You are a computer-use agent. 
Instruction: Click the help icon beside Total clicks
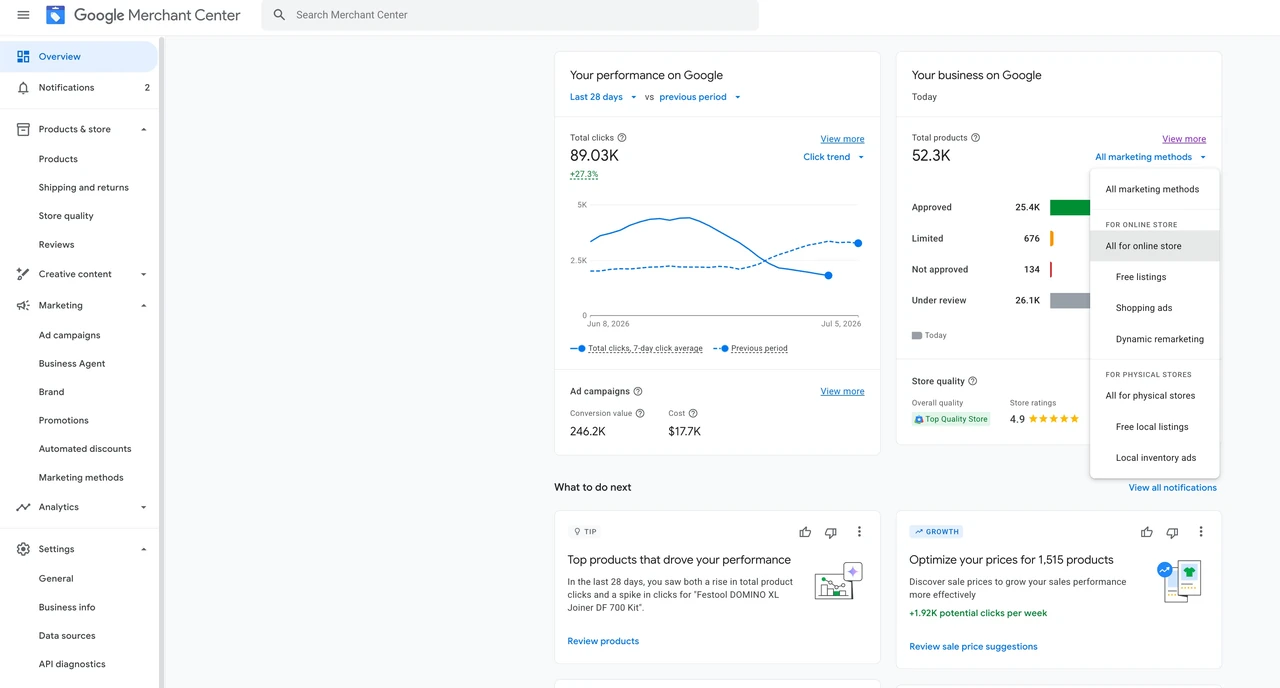(x=622, y=138)
